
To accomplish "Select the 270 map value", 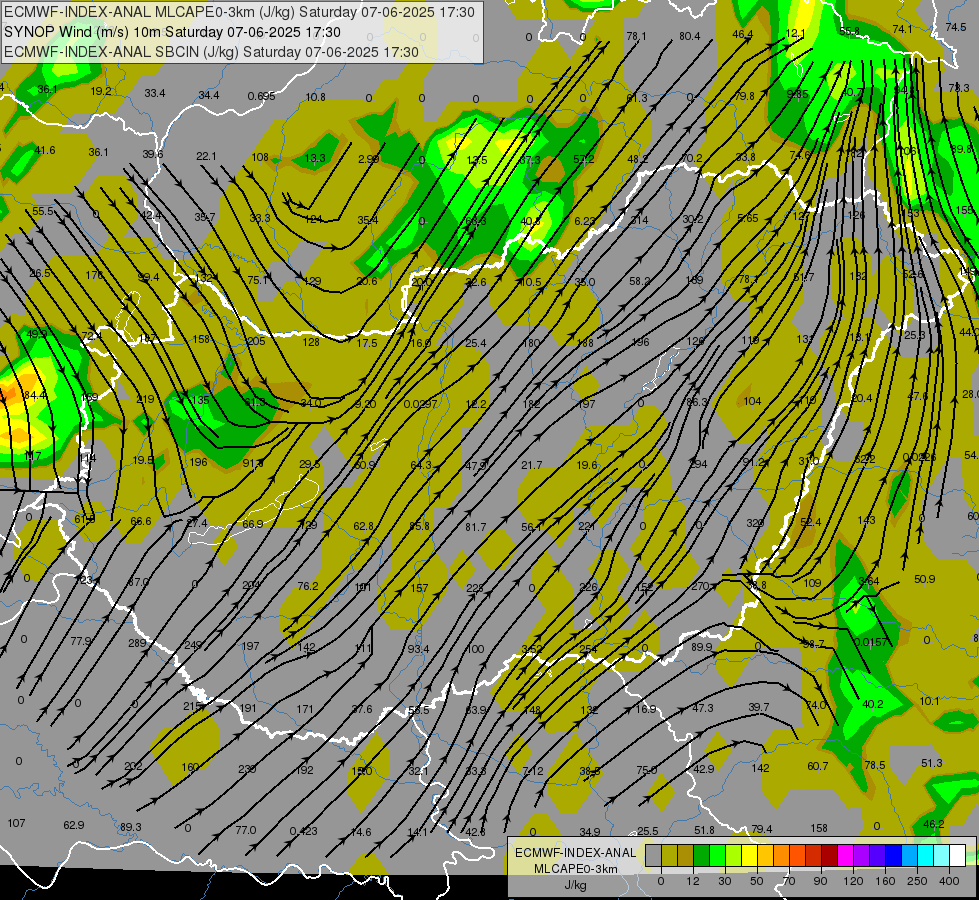I will [700, 586].
